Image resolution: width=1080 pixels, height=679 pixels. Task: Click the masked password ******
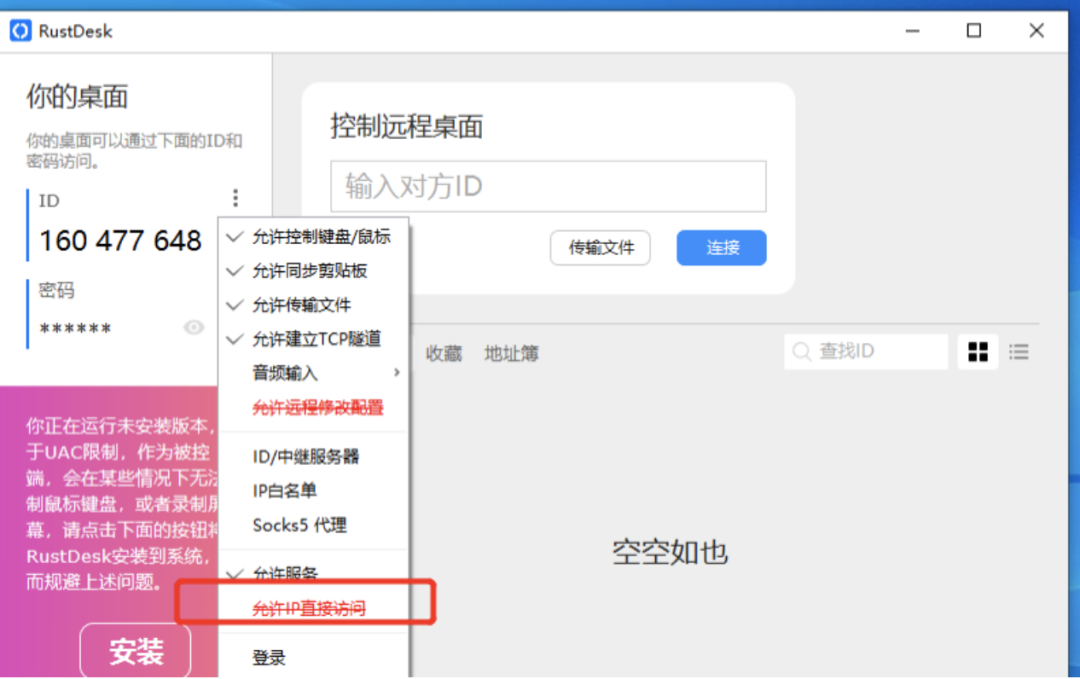[x=75, y=328]
